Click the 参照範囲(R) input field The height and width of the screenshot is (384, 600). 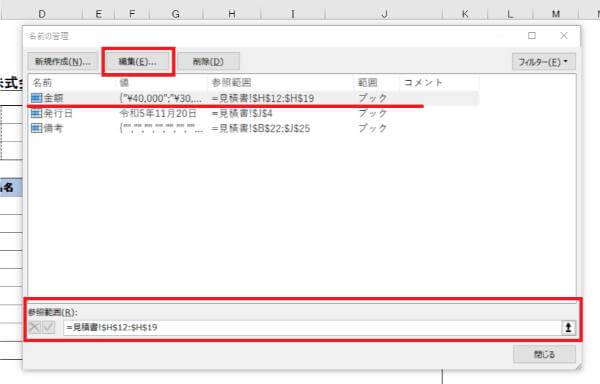coord(312,327)
